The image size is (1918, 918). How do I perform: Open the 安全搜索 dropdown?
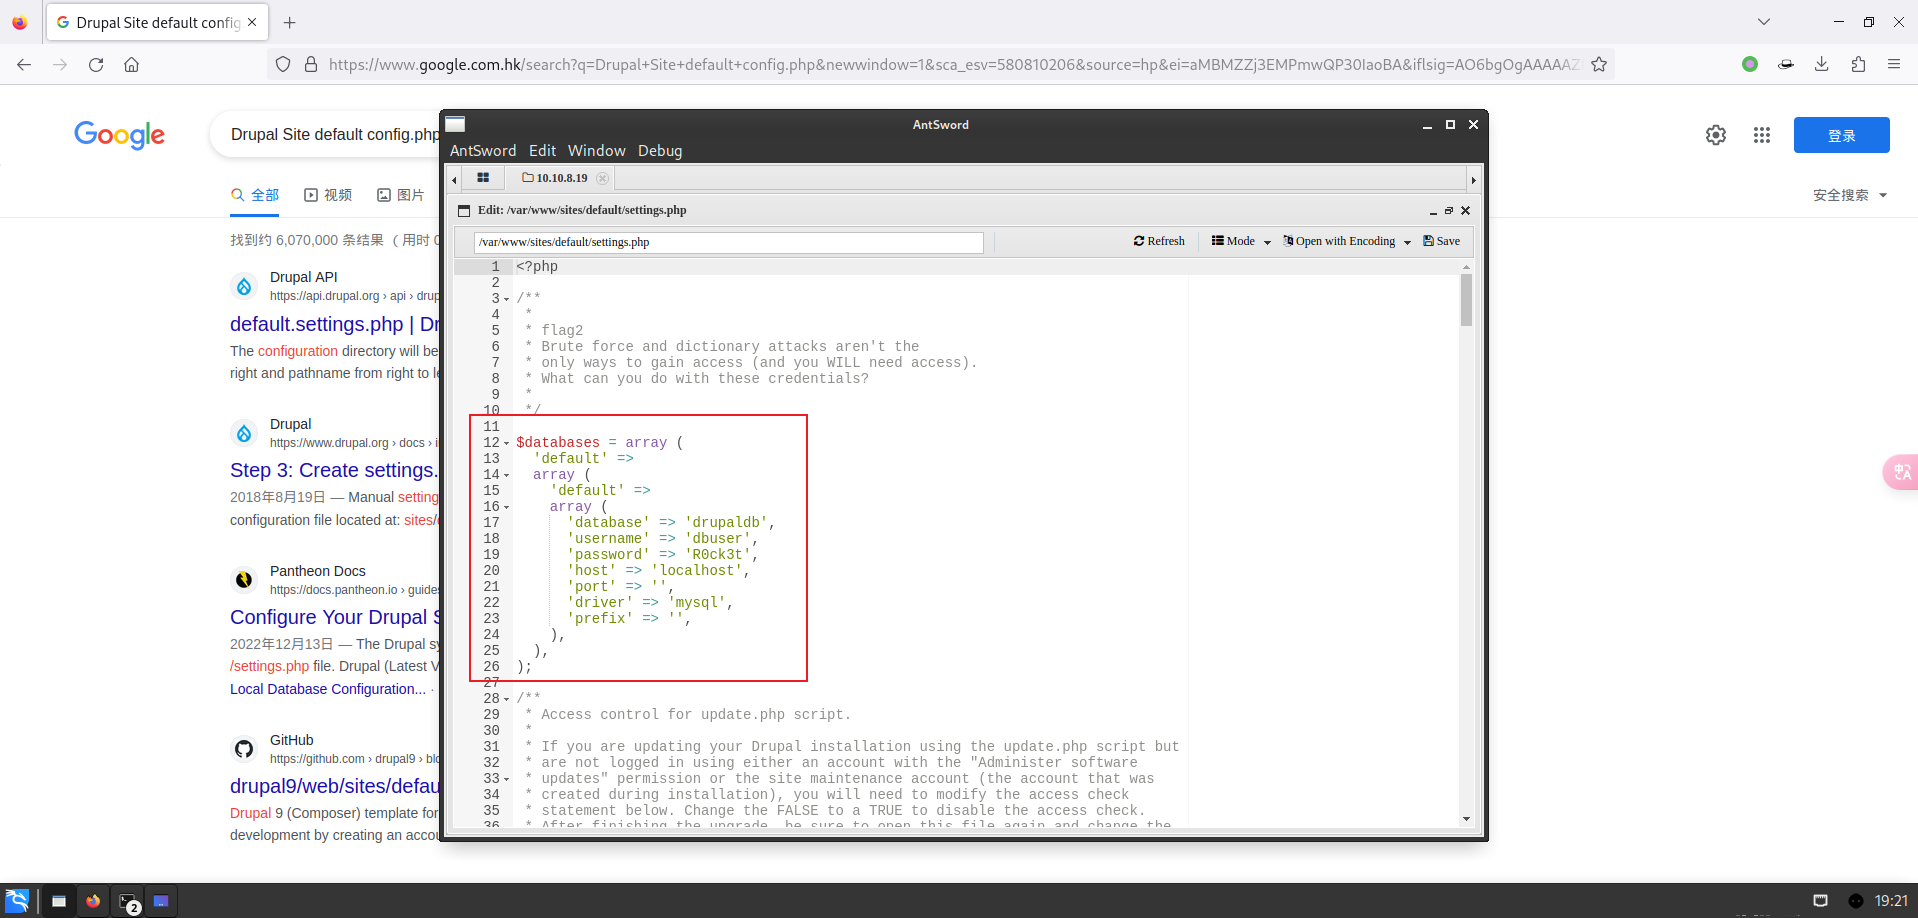click(1850, 195)
